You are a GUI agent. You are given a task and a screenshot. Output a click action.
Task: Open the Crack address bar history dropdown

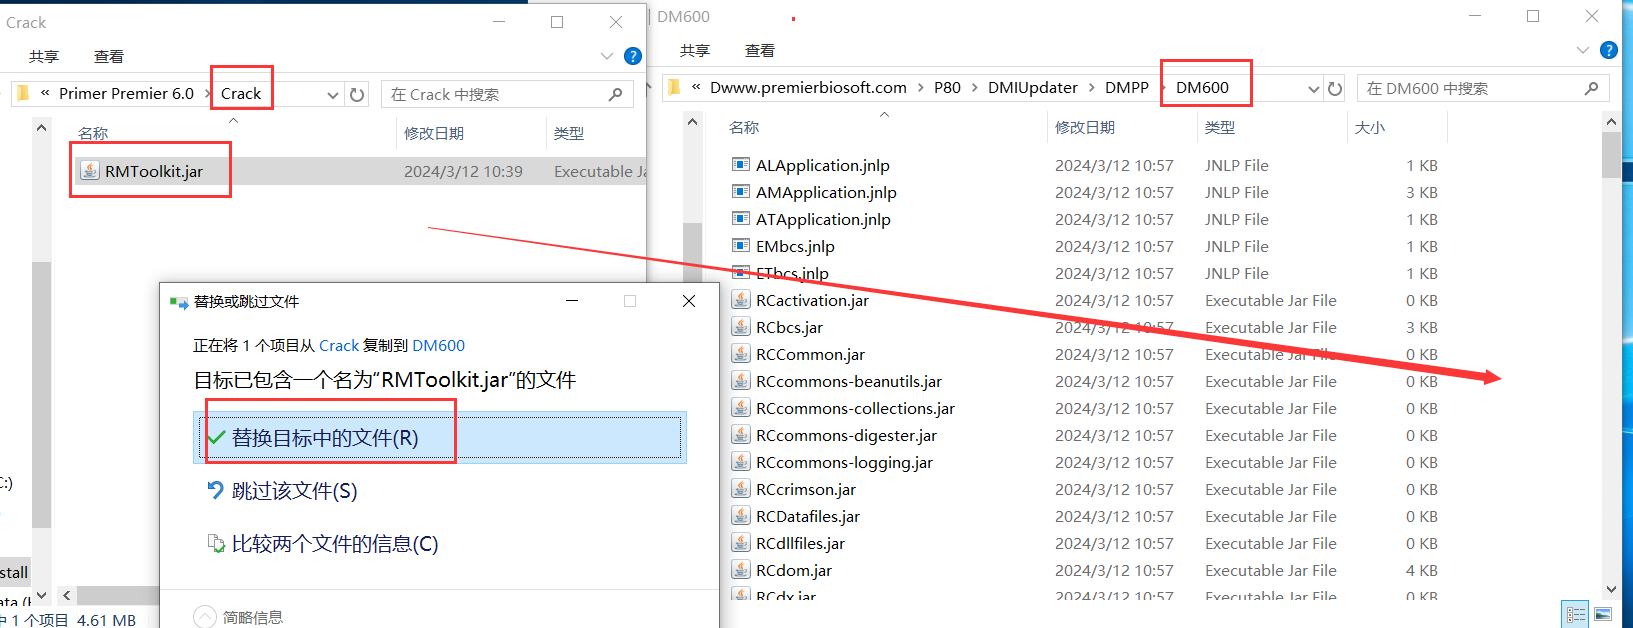click(333, 95)
